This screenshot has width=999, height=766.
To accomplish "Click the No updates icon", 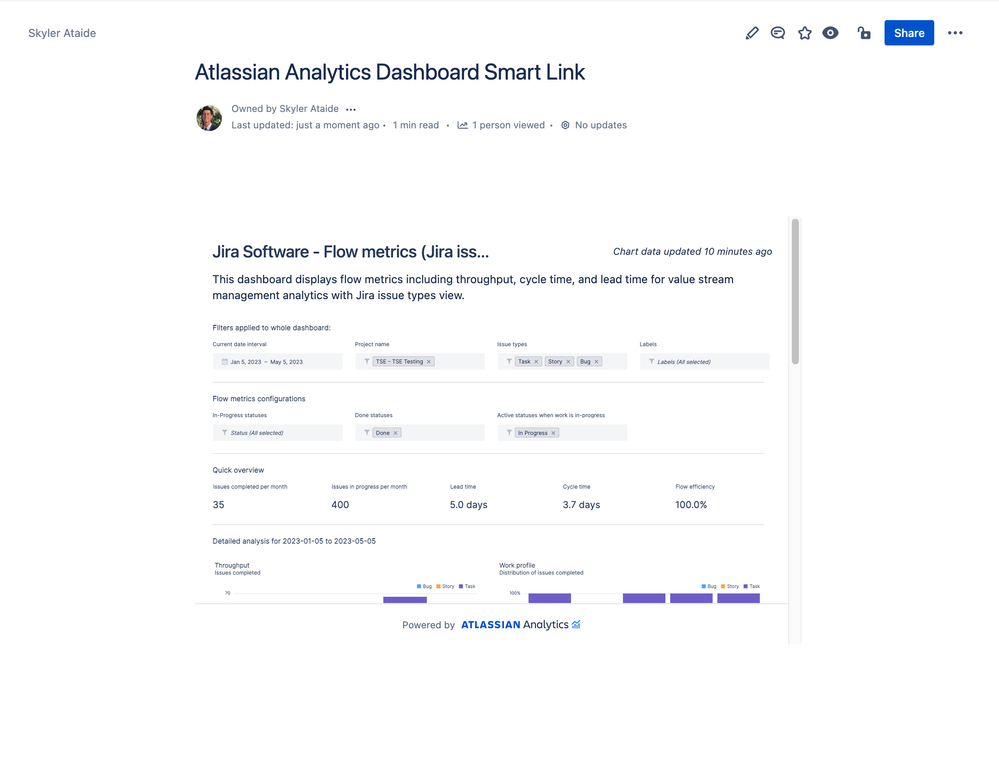I will [x=566, y=125].
